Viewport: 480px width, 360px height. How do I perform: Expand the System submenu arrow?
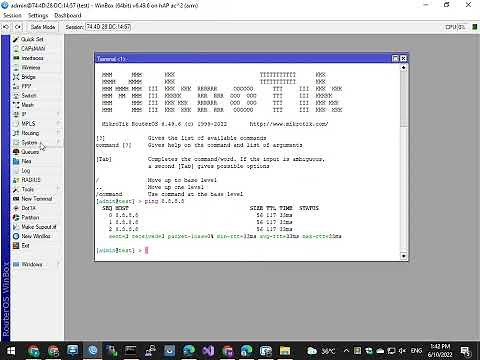(x=58, y=142)
